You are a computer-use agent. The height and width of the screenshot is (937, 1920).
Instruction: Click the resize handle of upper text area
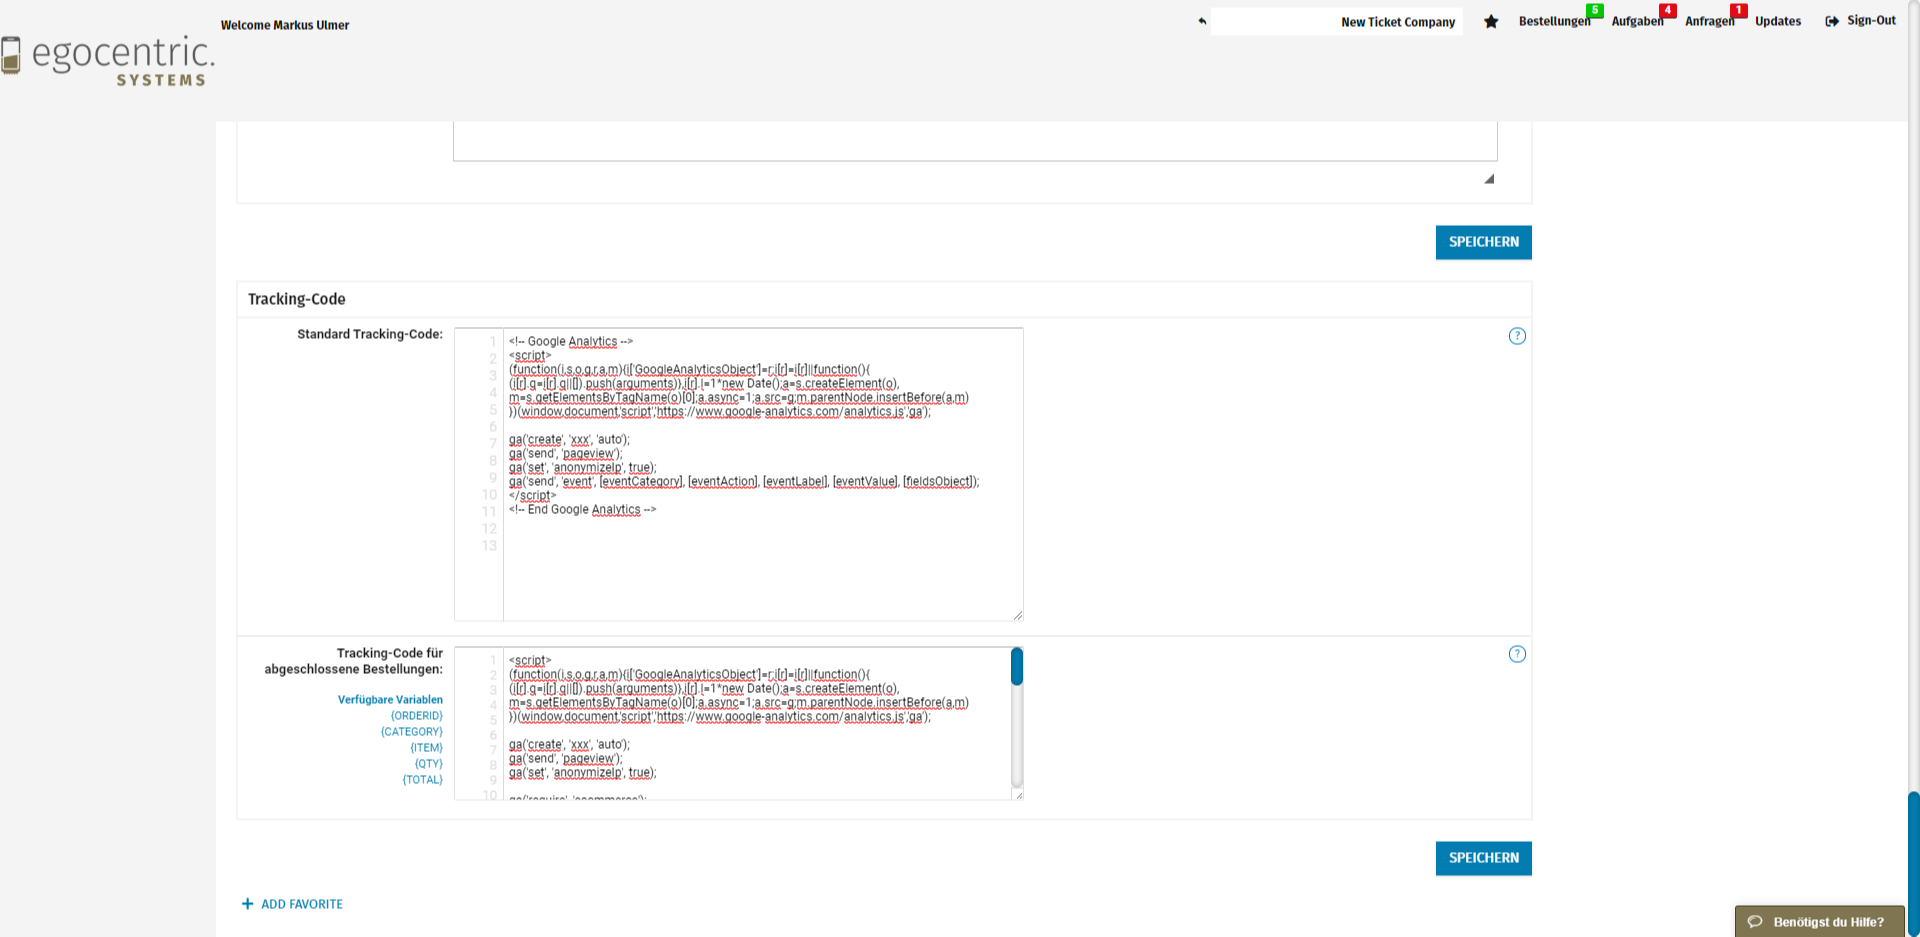pyautogui.click(x=1489, y=179)
